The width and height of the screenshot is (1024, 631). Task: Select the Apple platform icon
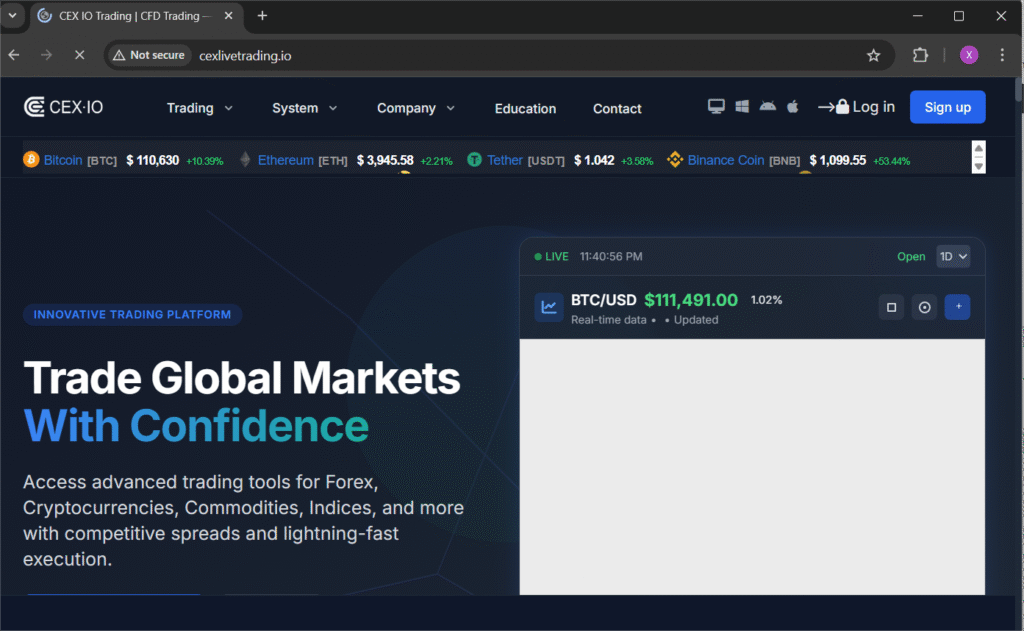pyautogui.click(x=793, y=104)
